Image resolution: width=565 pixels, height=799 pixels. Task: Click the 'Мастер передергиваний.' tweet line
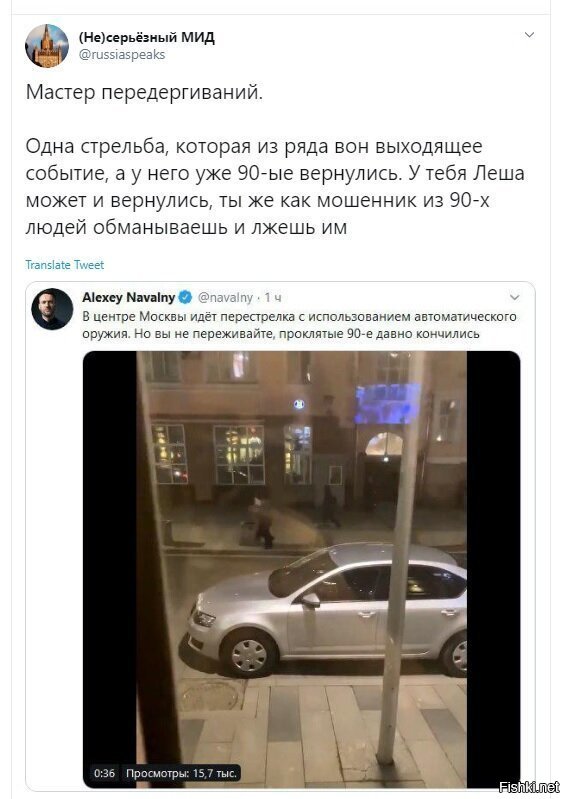[144, 92]
